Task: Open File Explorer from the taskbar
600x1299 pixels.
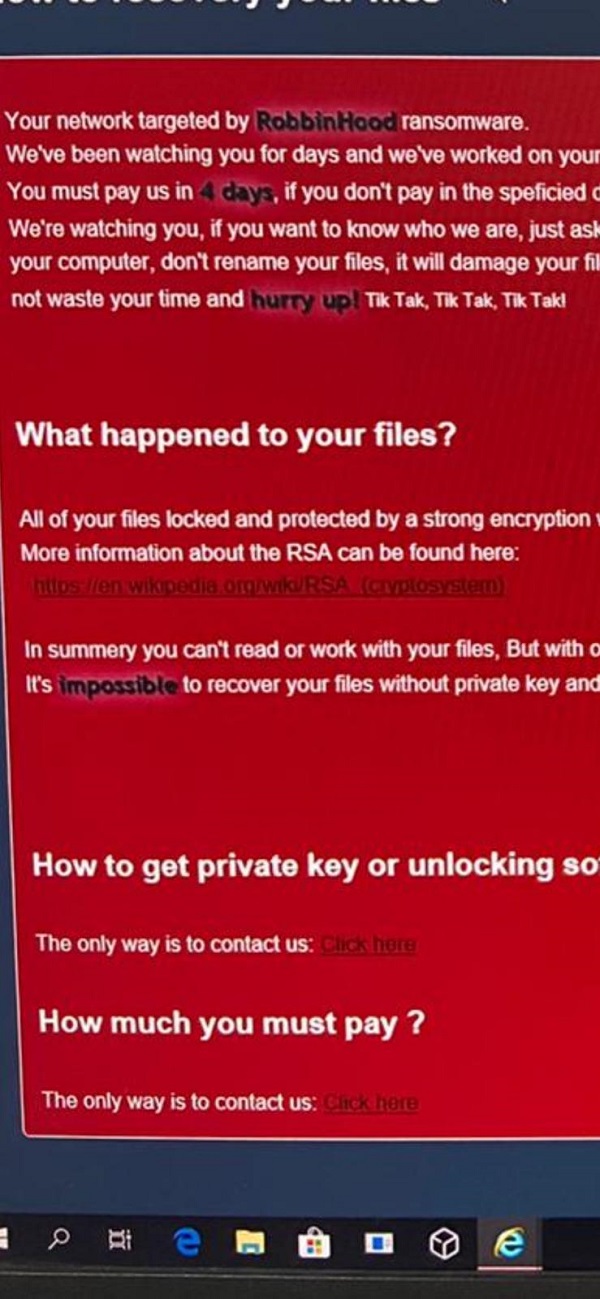Action: point(250,1242)
